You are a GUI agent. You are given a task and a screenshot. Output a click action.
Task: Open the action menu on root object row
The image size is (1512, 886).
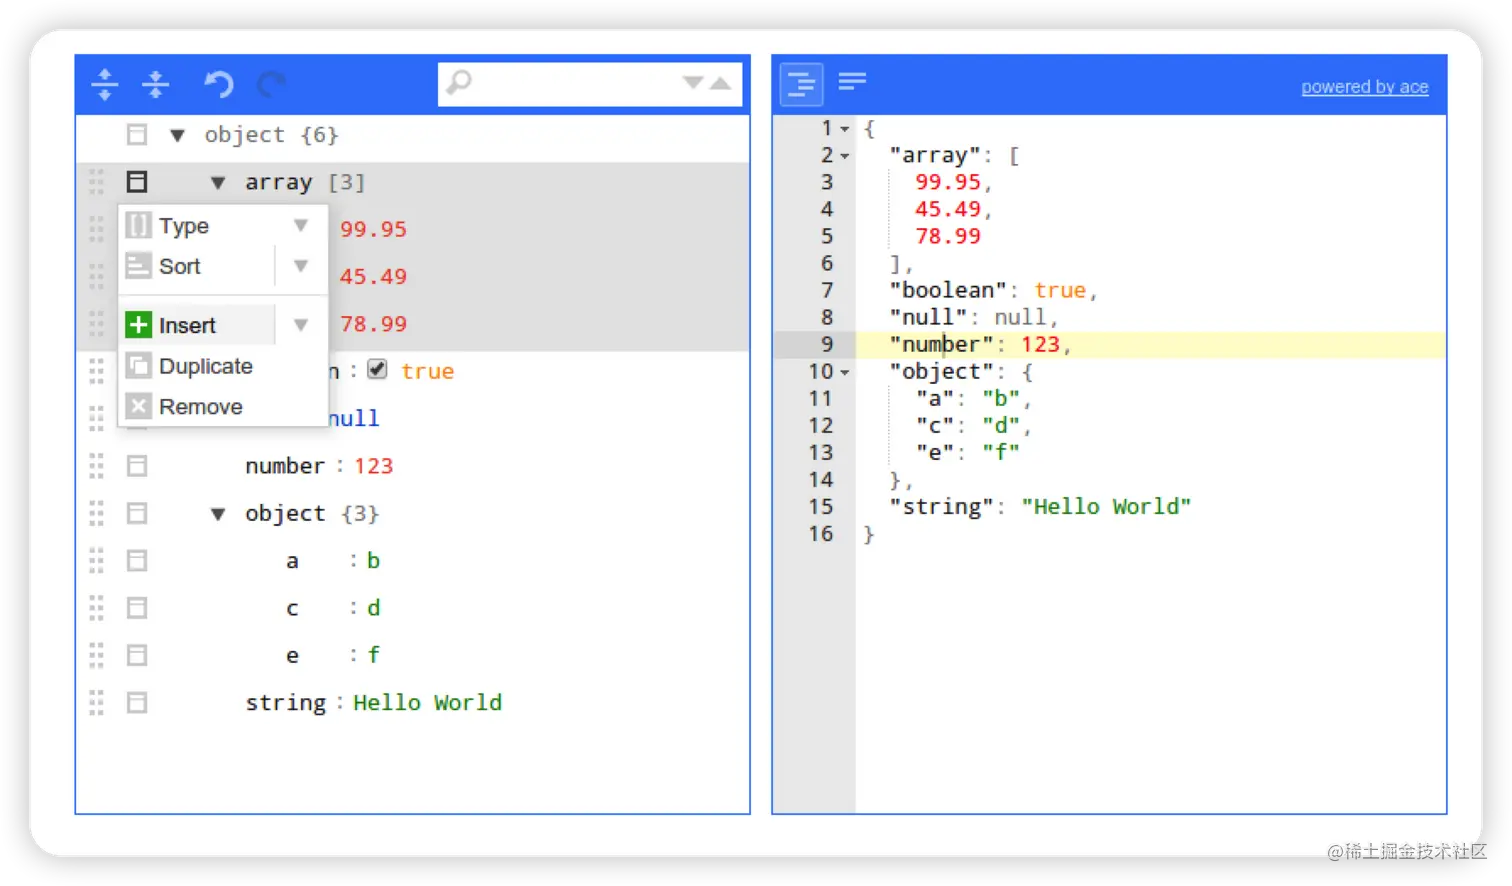coord(137,134)
